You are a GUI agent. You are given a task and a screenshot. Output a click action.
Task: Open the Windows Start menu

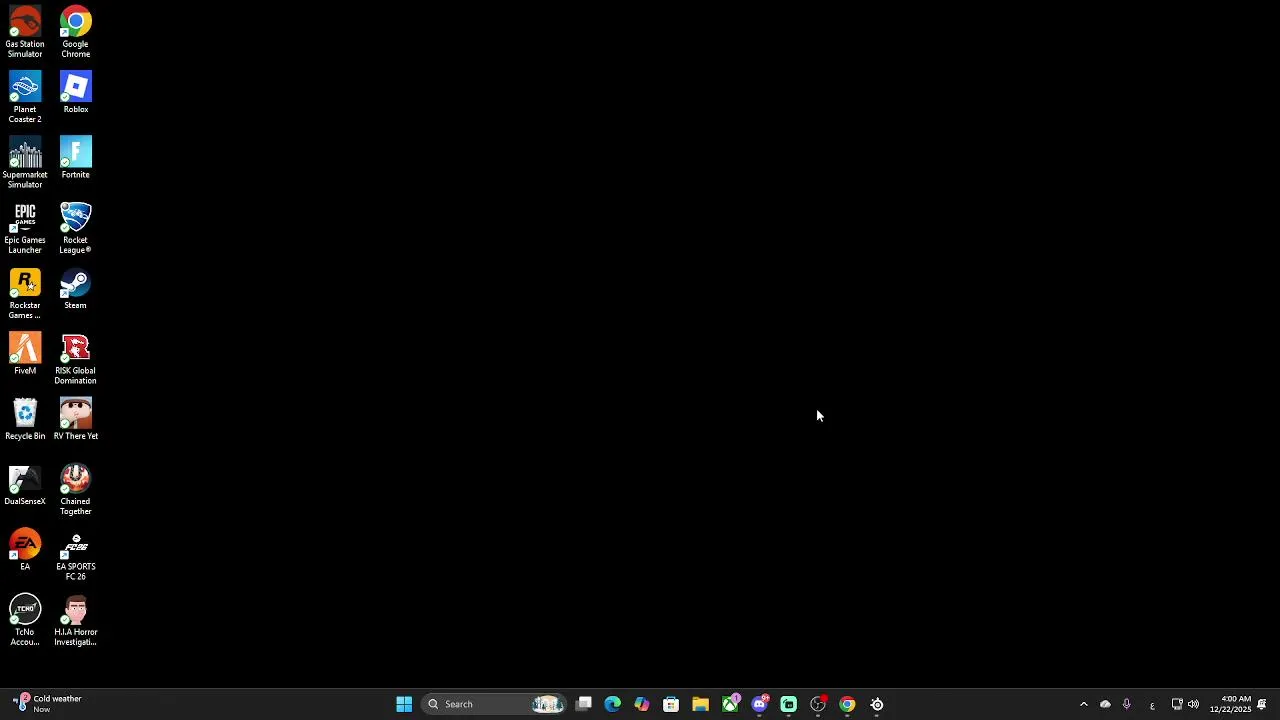click(x=404, y=704)
